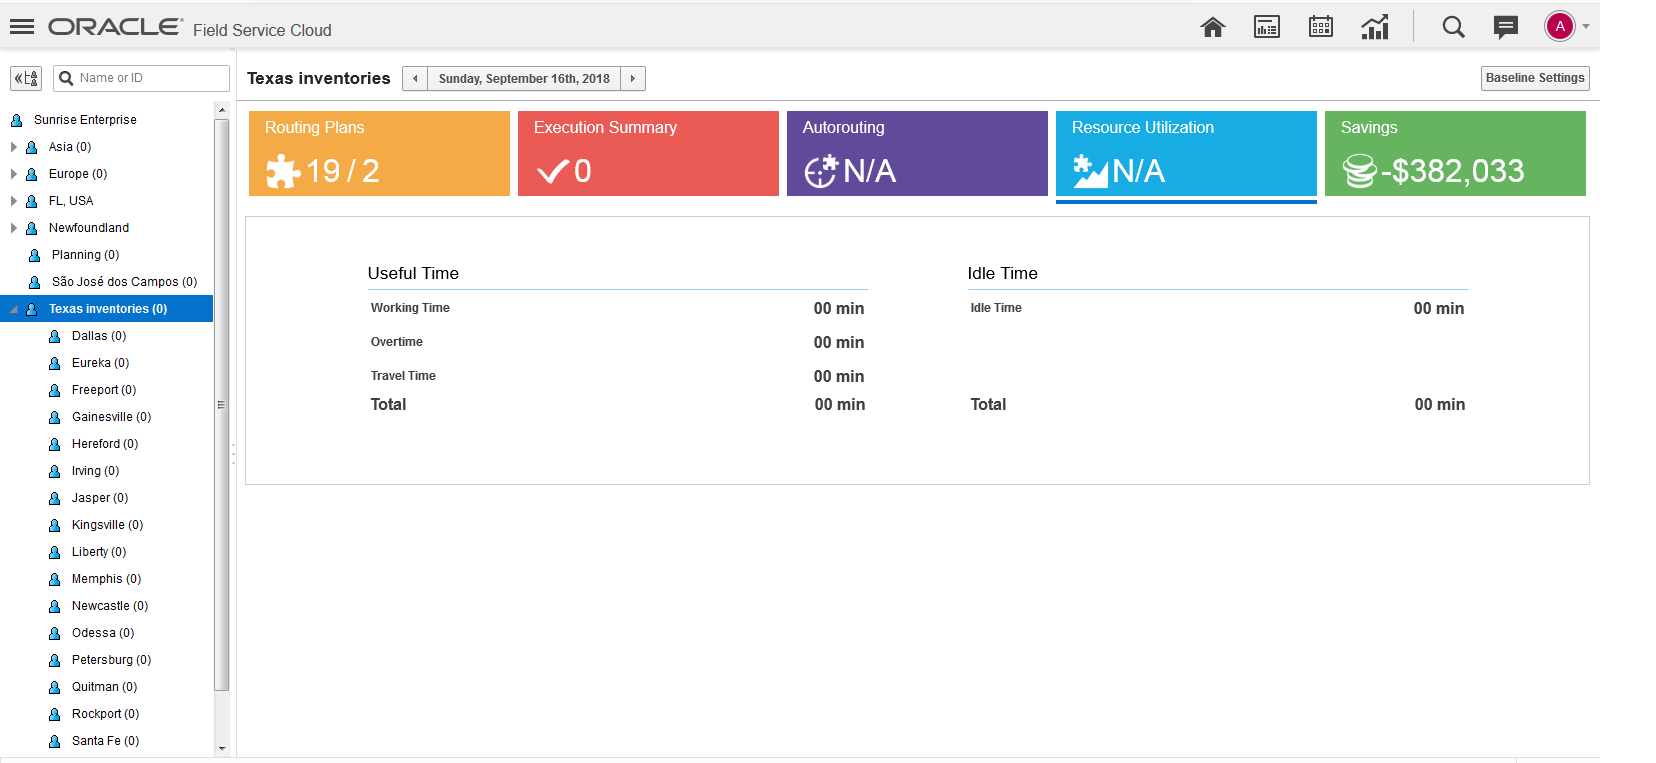Select Quitman (0) in the tree
Viewport: 1656px width, 763px height.
104,687
